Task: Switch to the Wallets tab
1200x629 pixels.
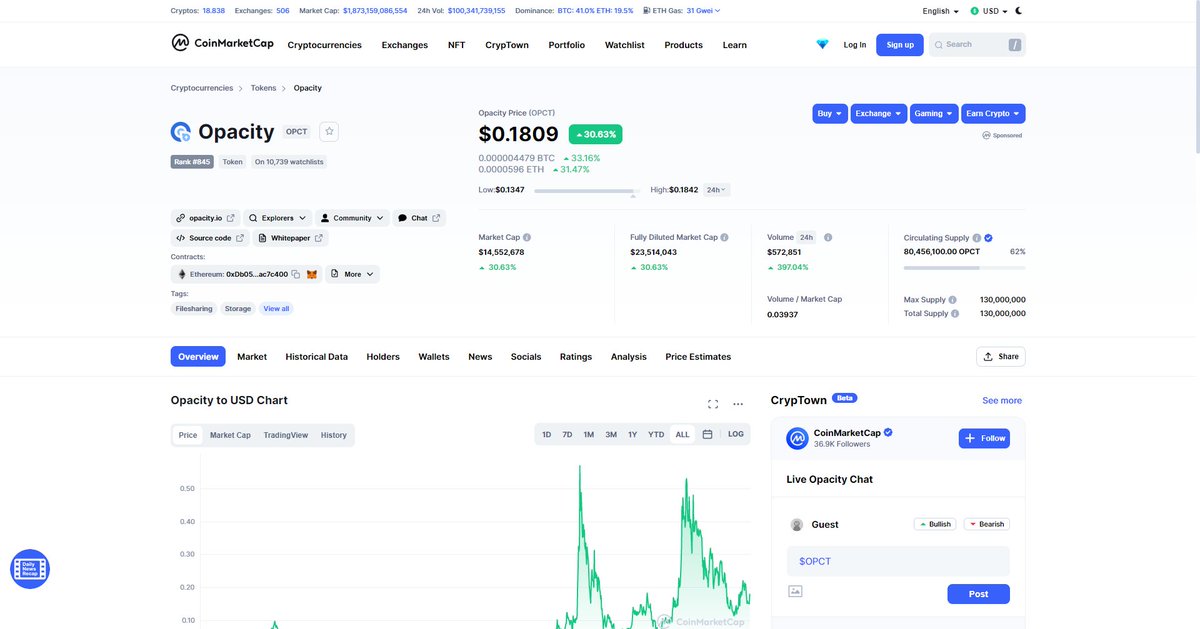Action: tap(434, 357)
